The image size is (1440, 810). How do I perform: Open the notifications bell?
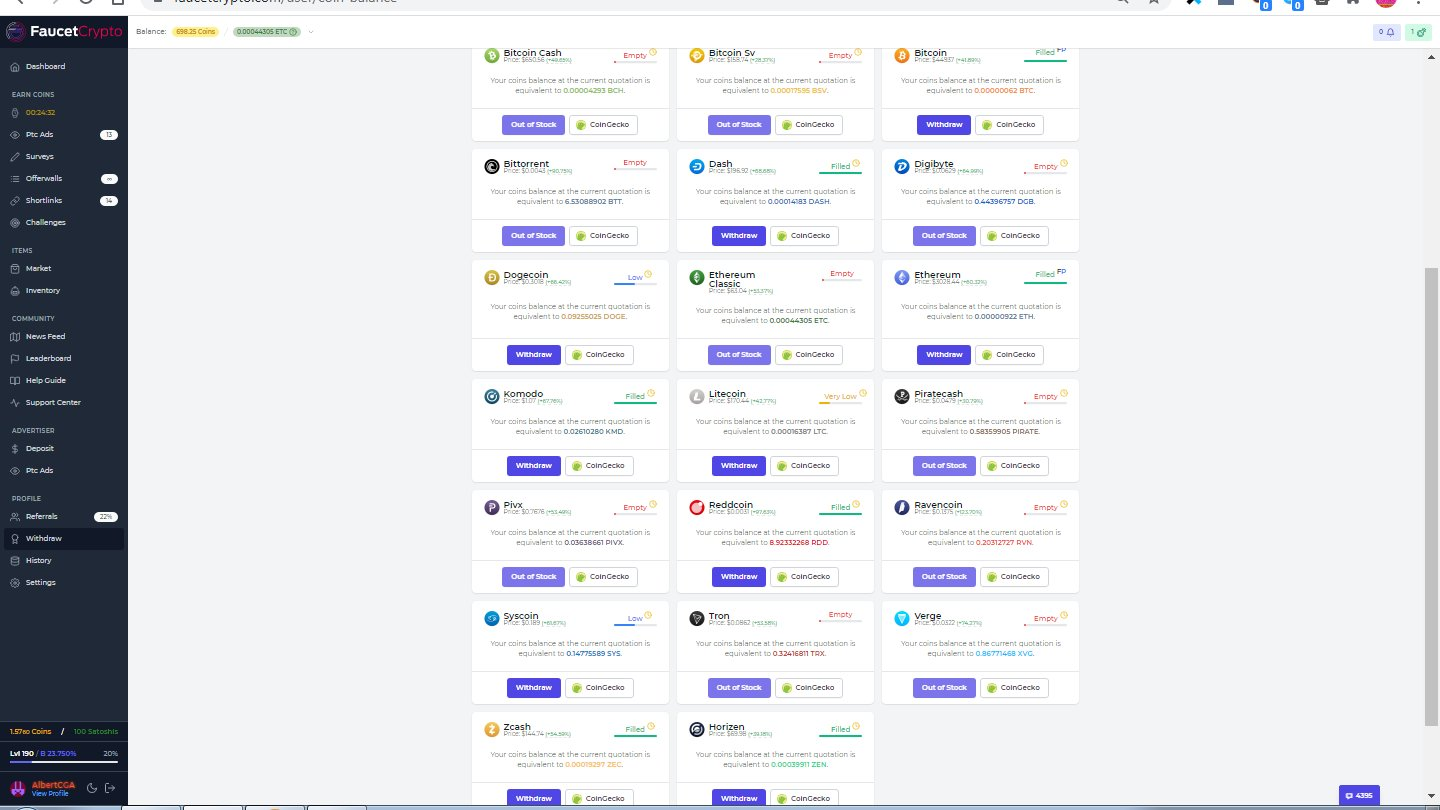(1387, 32)
